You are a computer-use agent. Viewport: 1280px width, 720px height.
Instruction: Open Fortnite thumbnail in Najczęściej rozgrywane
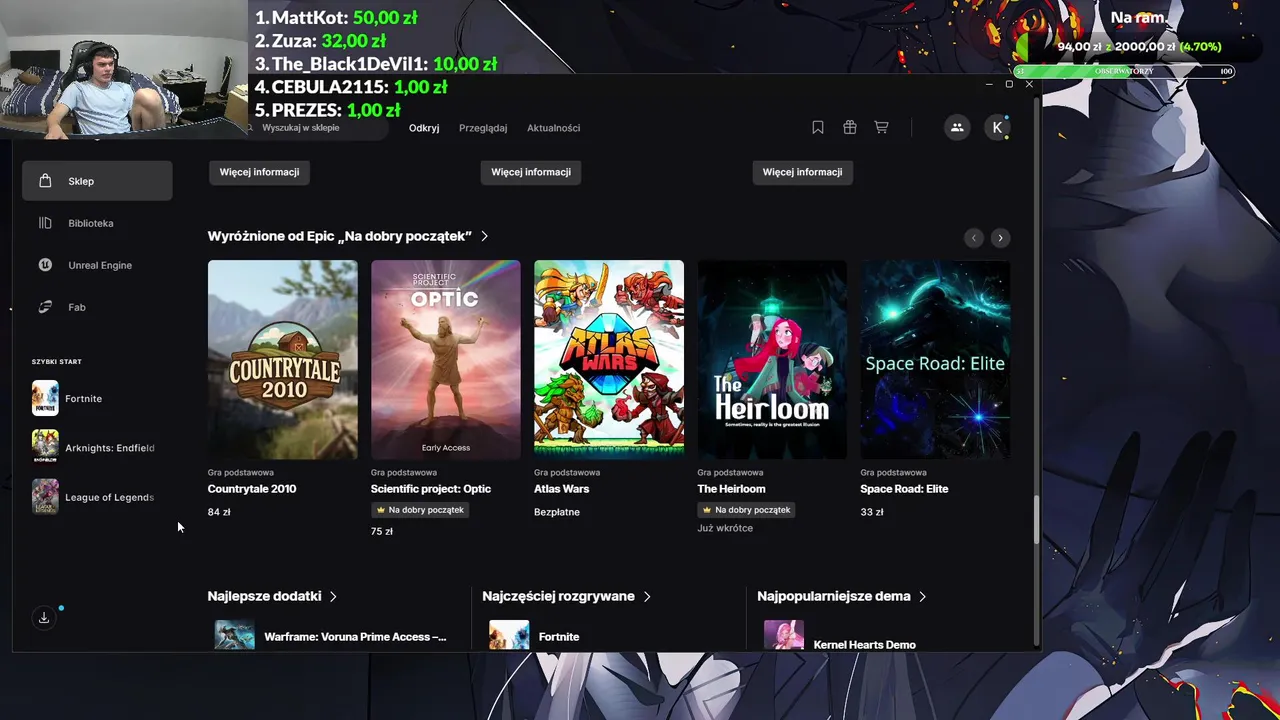click(x=509, y=635)
